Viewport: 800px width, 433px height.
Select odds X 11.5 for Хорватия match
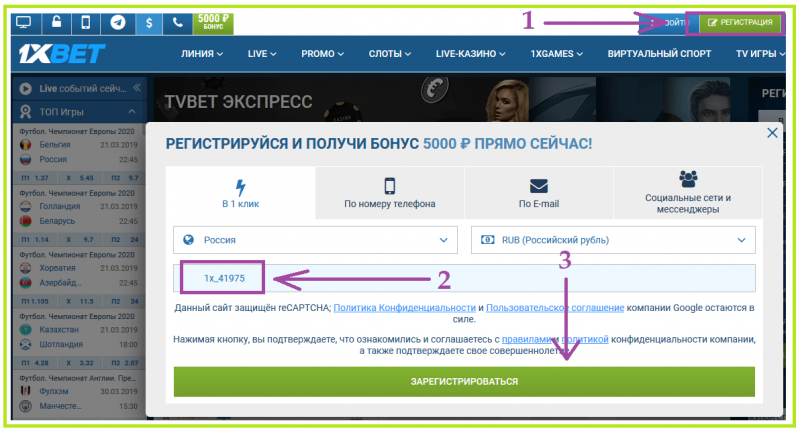point(80,301)
